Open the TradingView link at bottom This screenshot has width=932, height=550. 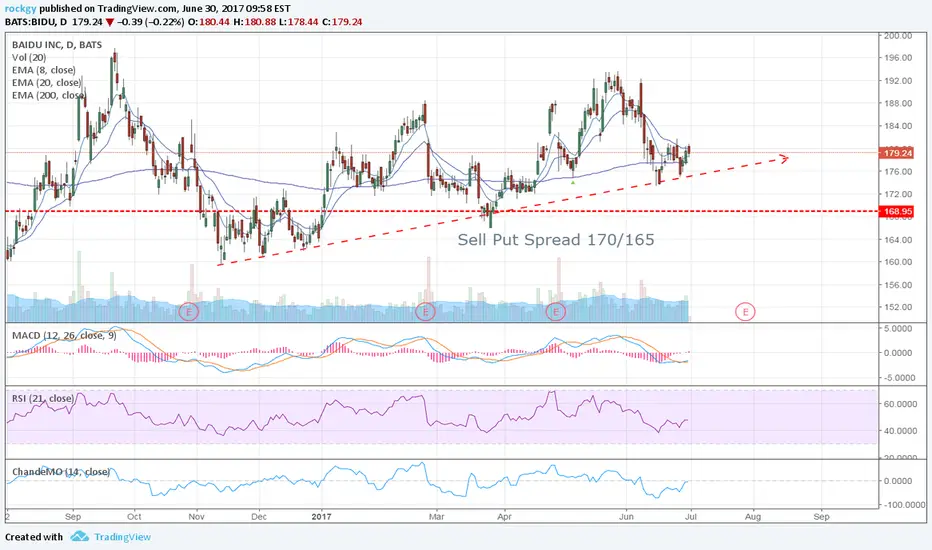pos(122,537)
